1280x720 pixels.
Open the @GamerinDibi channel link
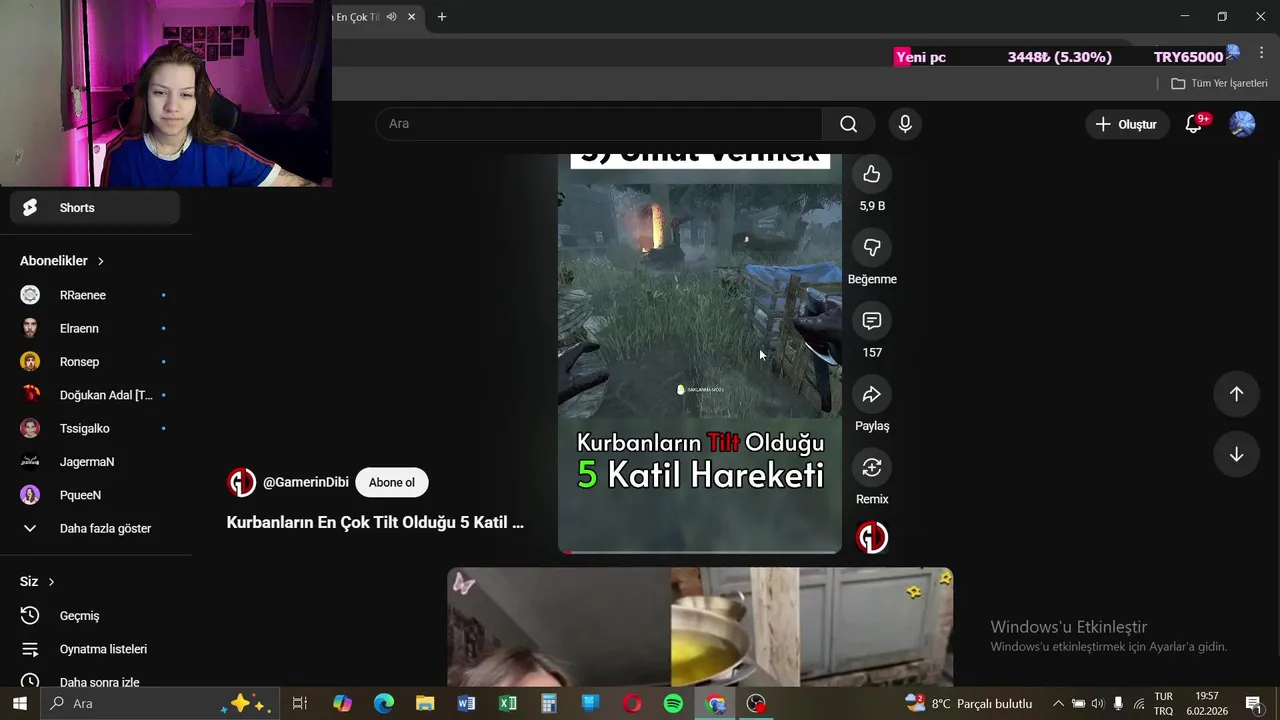point(306,482)
